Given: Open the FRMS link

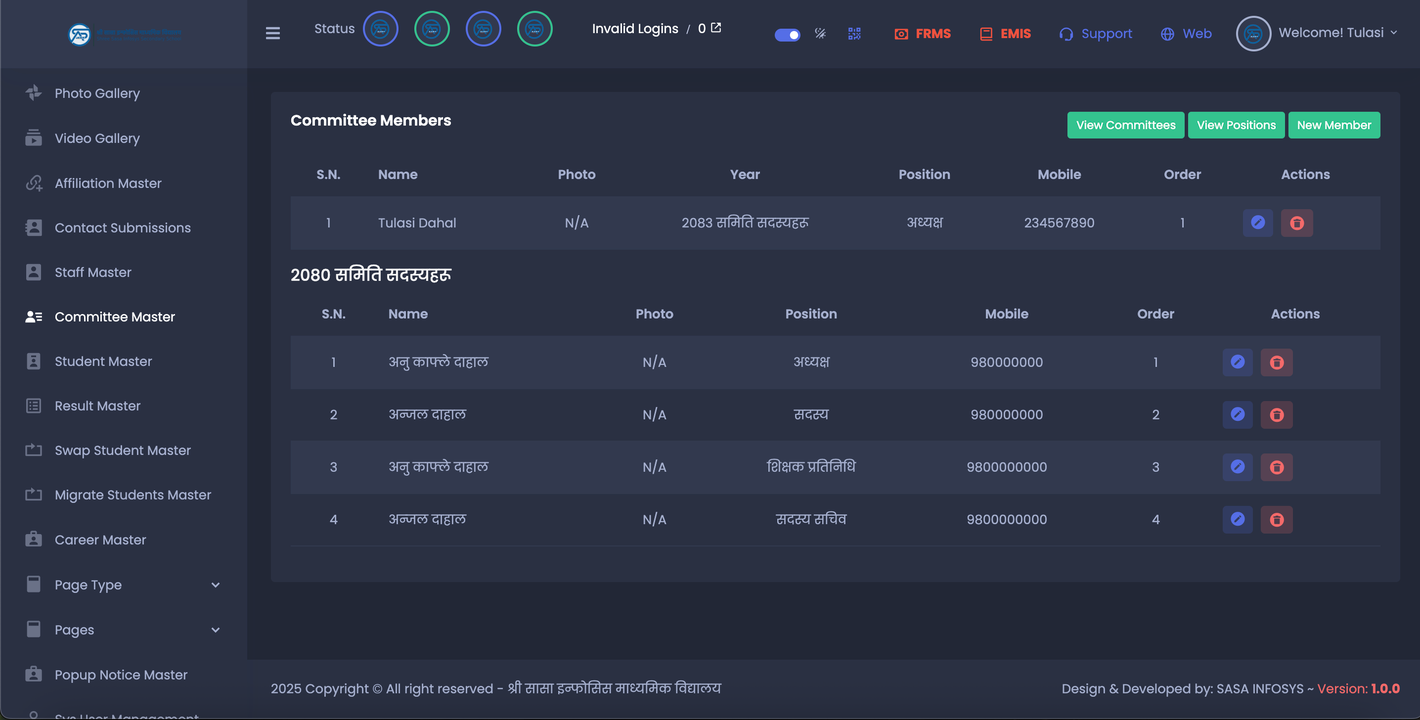Looking at the screenshot, I should point(922,34).
